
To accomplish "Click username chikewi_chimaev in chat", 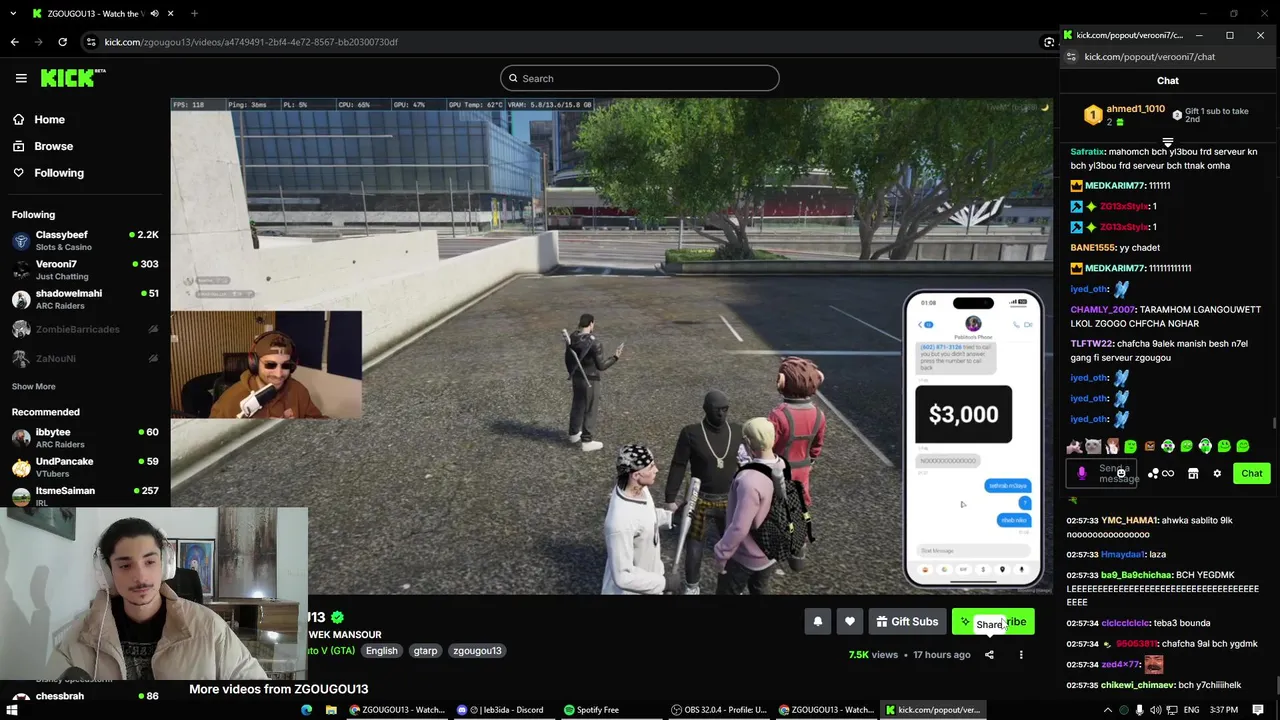I will coord(1138,685).
